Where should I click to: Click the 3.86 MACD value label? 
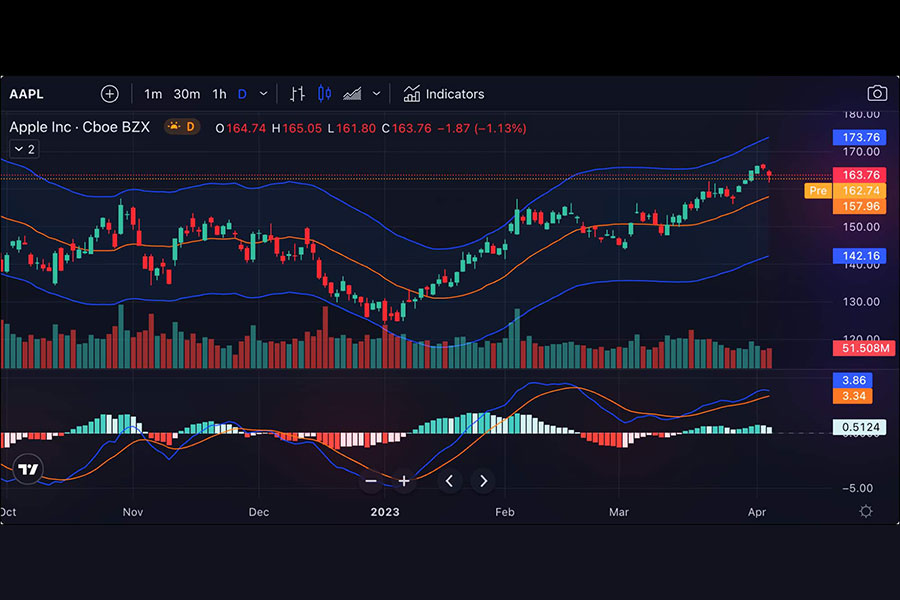853,380
